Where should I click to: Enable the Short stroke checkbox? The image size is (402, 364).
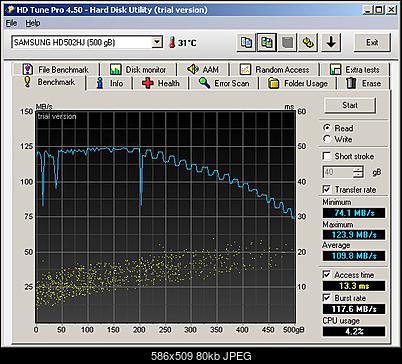[x=327, y=156]
